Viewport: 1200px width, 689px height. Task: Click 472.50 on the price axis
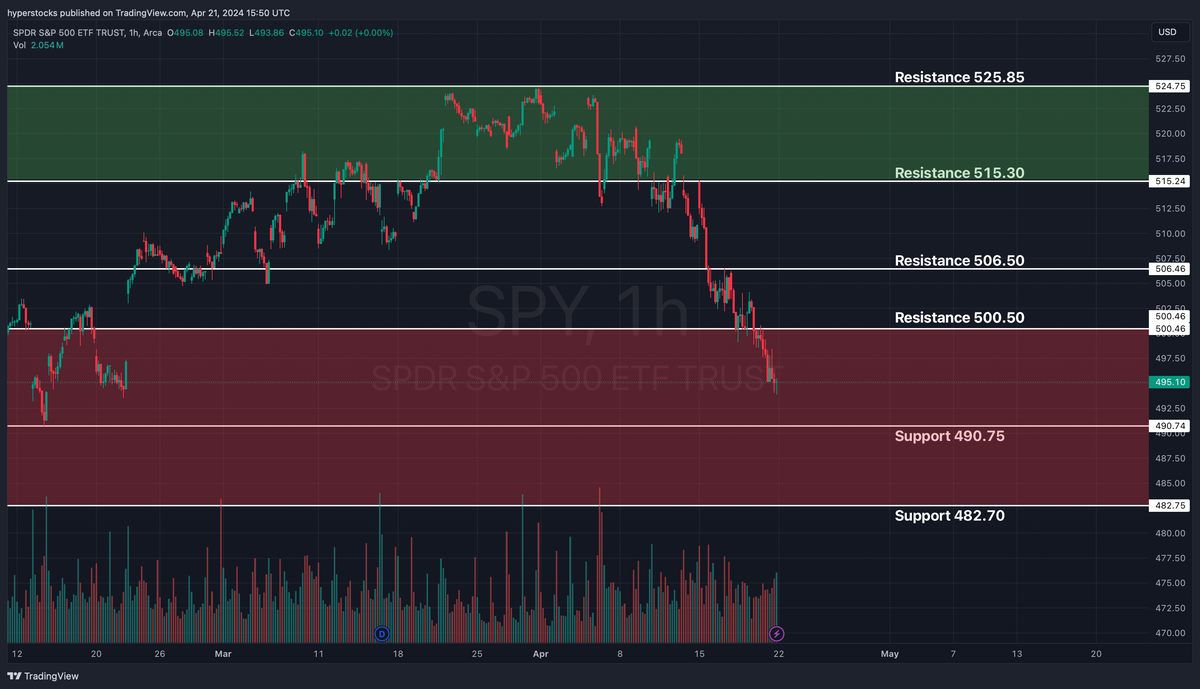(1170, 608)
